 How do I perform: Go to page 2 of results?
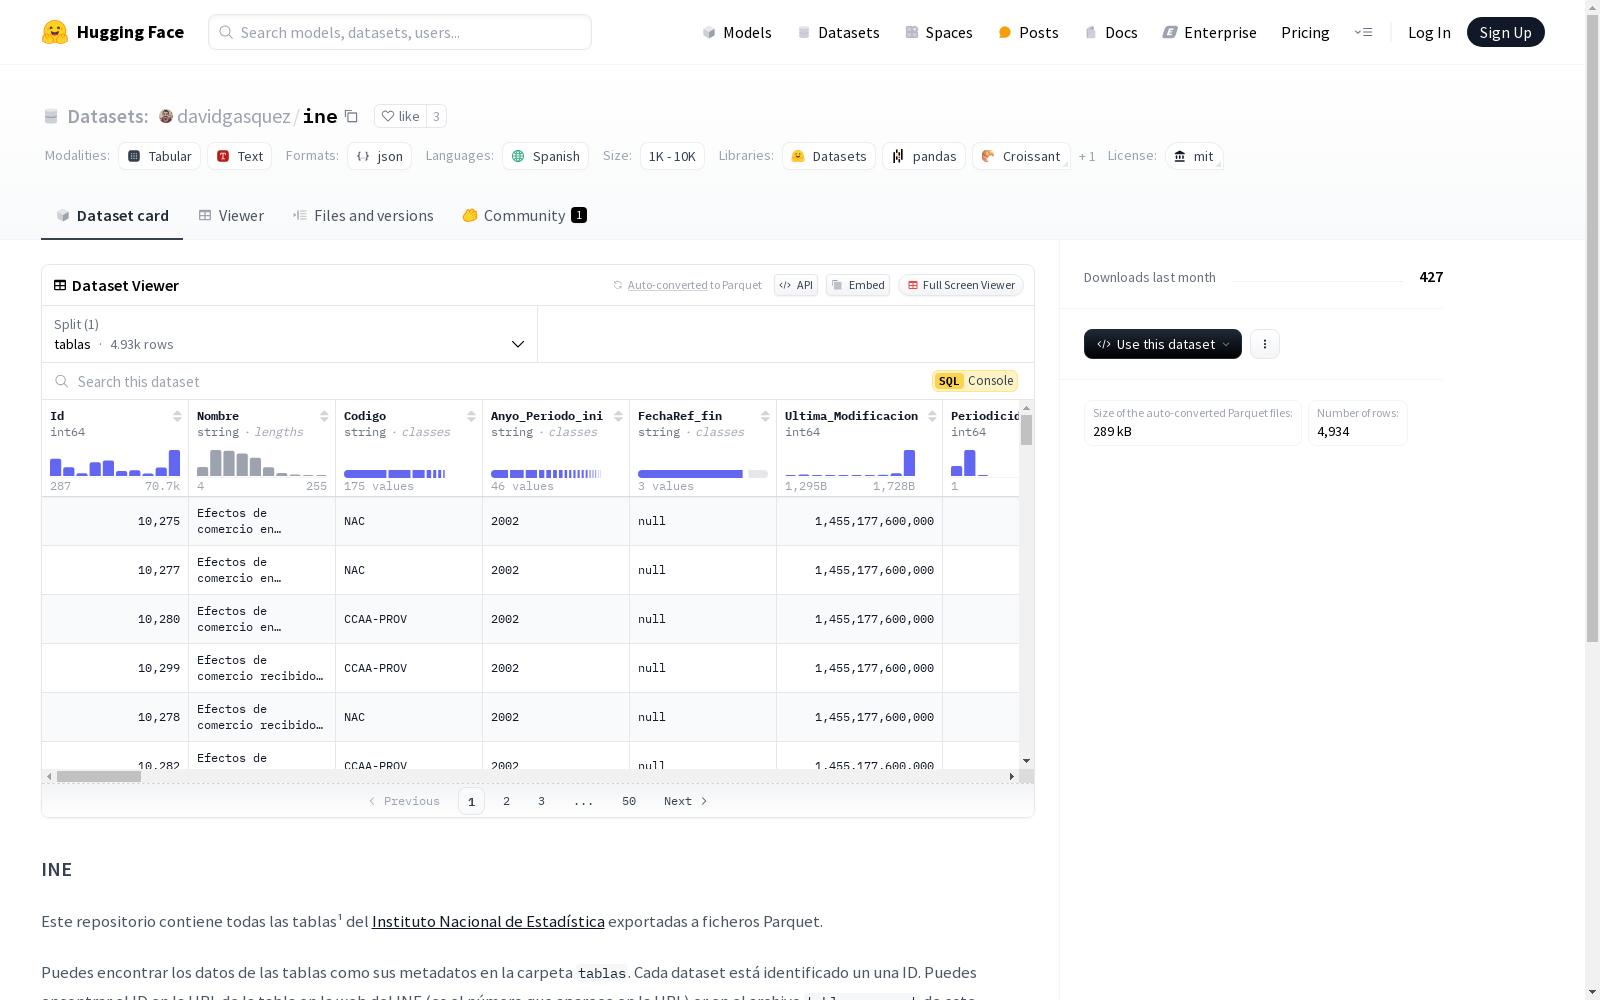[507, 801]
